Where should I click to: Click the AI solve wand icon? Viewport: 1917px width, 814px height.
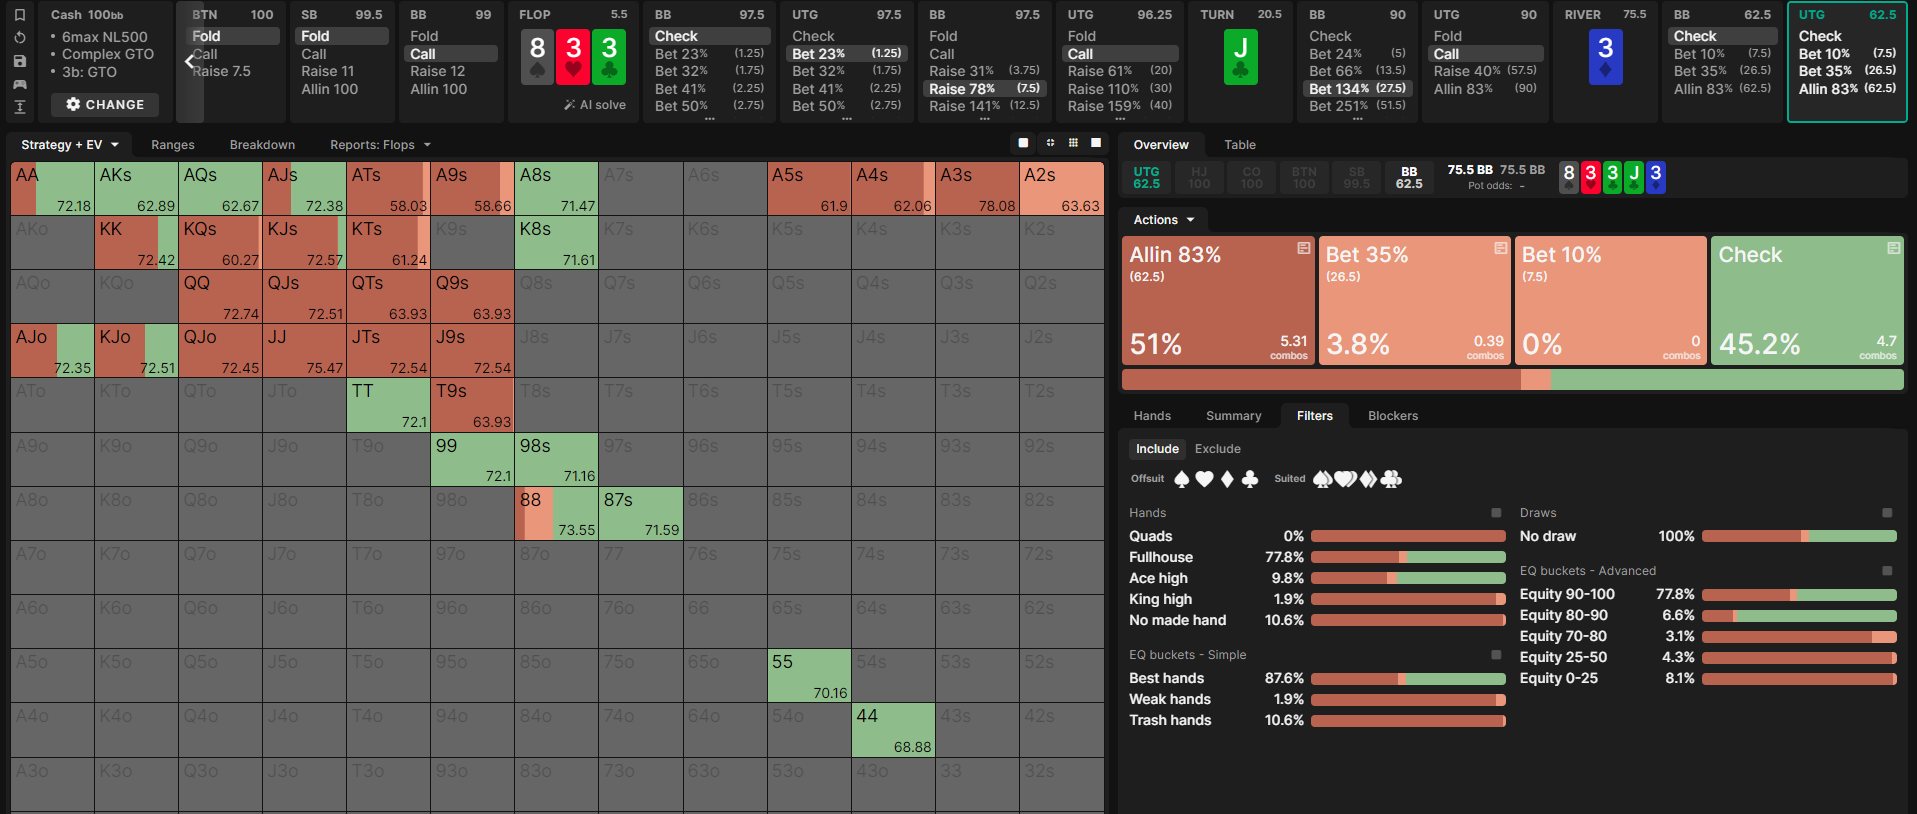point(570,105)
